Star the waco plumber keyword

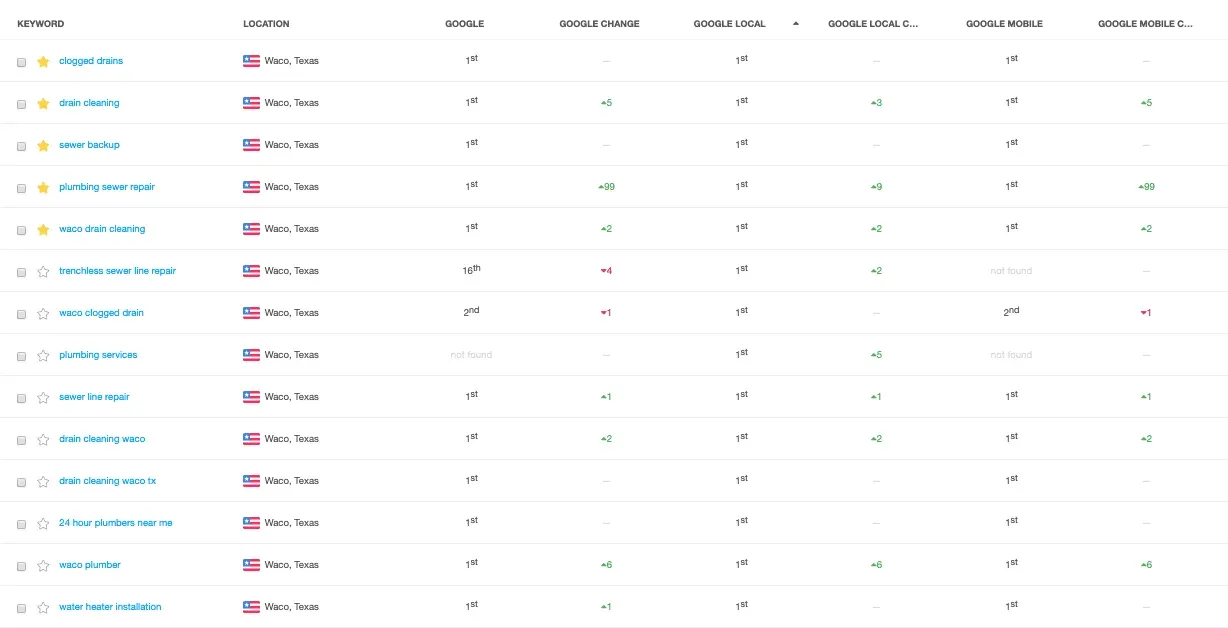click(x=43, y=566)
